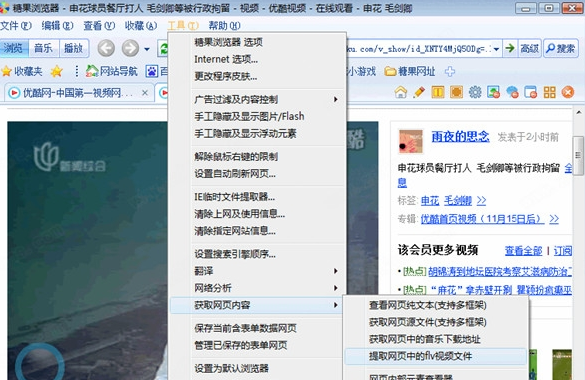Click the block popup window icon
The image size is (585, 380).
[531, 92]
